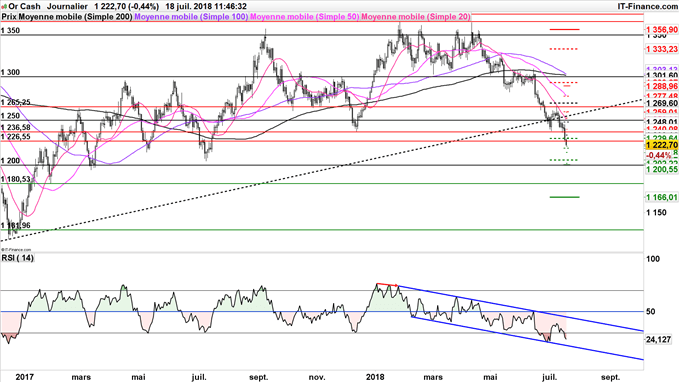Open the Journalier timeframe label
Viewport: 679px width, 382px height.
click(67, 6)
